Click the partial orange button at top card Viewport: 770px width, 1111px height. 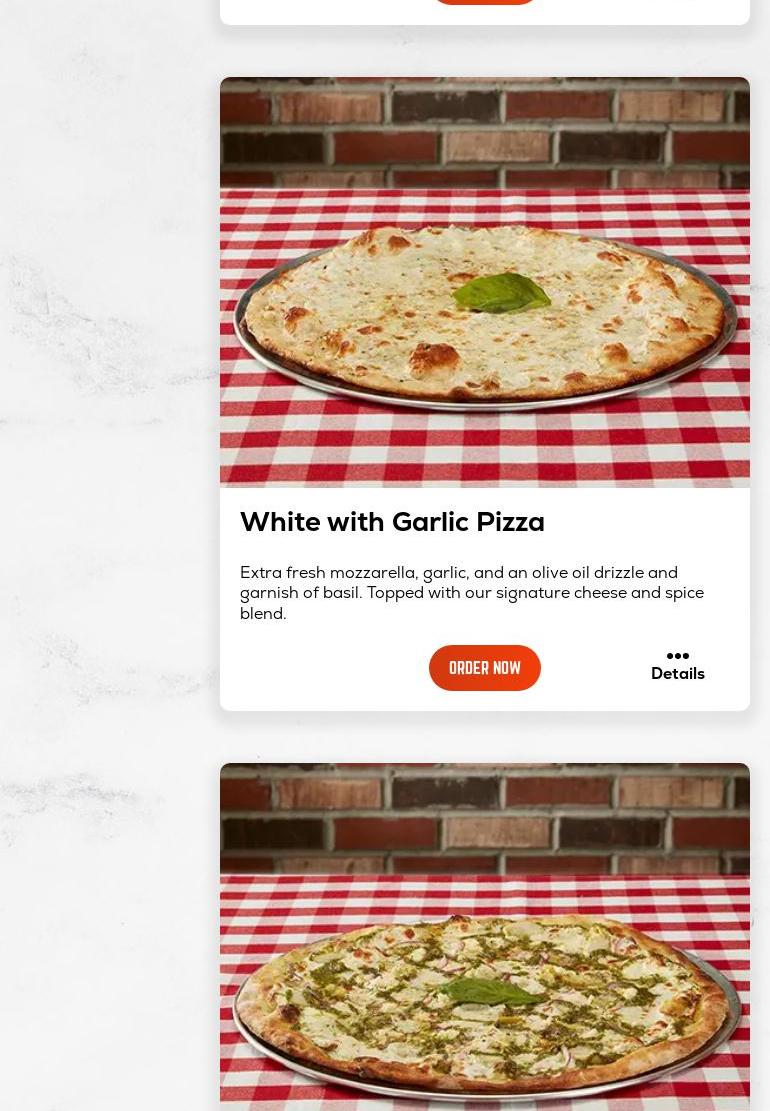[x=485, y=1]
